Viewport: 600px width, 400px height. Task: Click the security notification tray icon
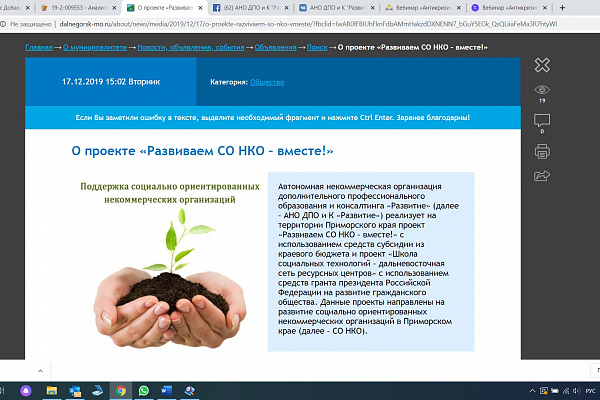544,391
